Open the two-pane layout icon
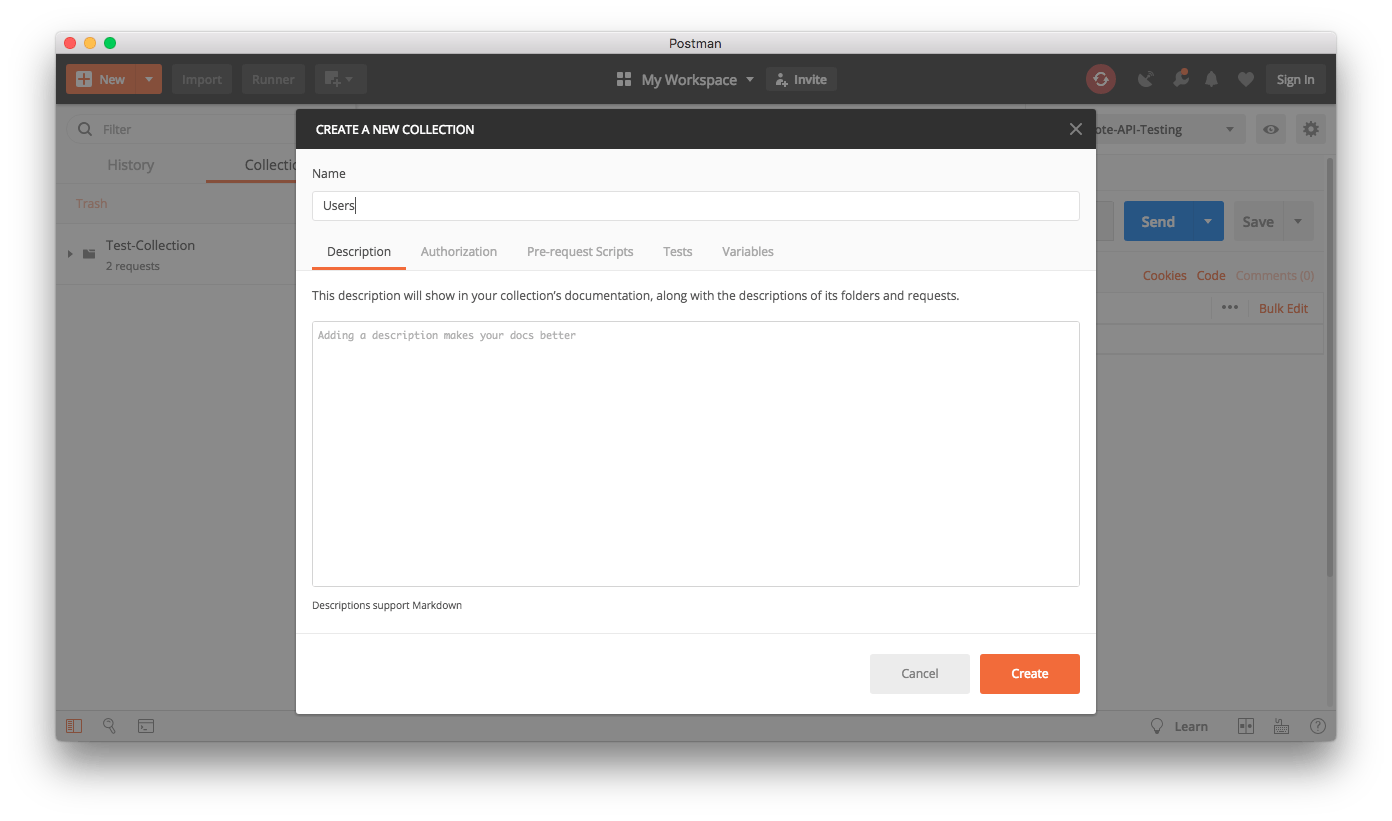The image size is (1392, 821). click(x=1246, y=725)
